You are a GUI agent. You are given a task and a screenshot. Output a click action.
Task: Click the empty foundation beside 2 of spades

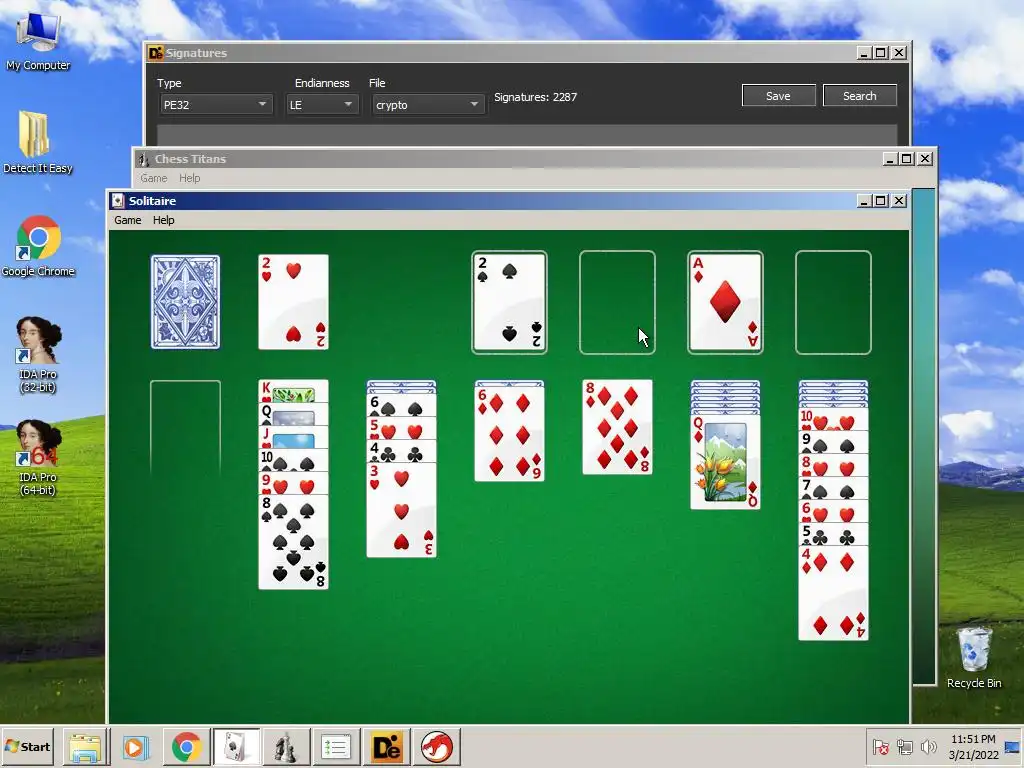617,302
